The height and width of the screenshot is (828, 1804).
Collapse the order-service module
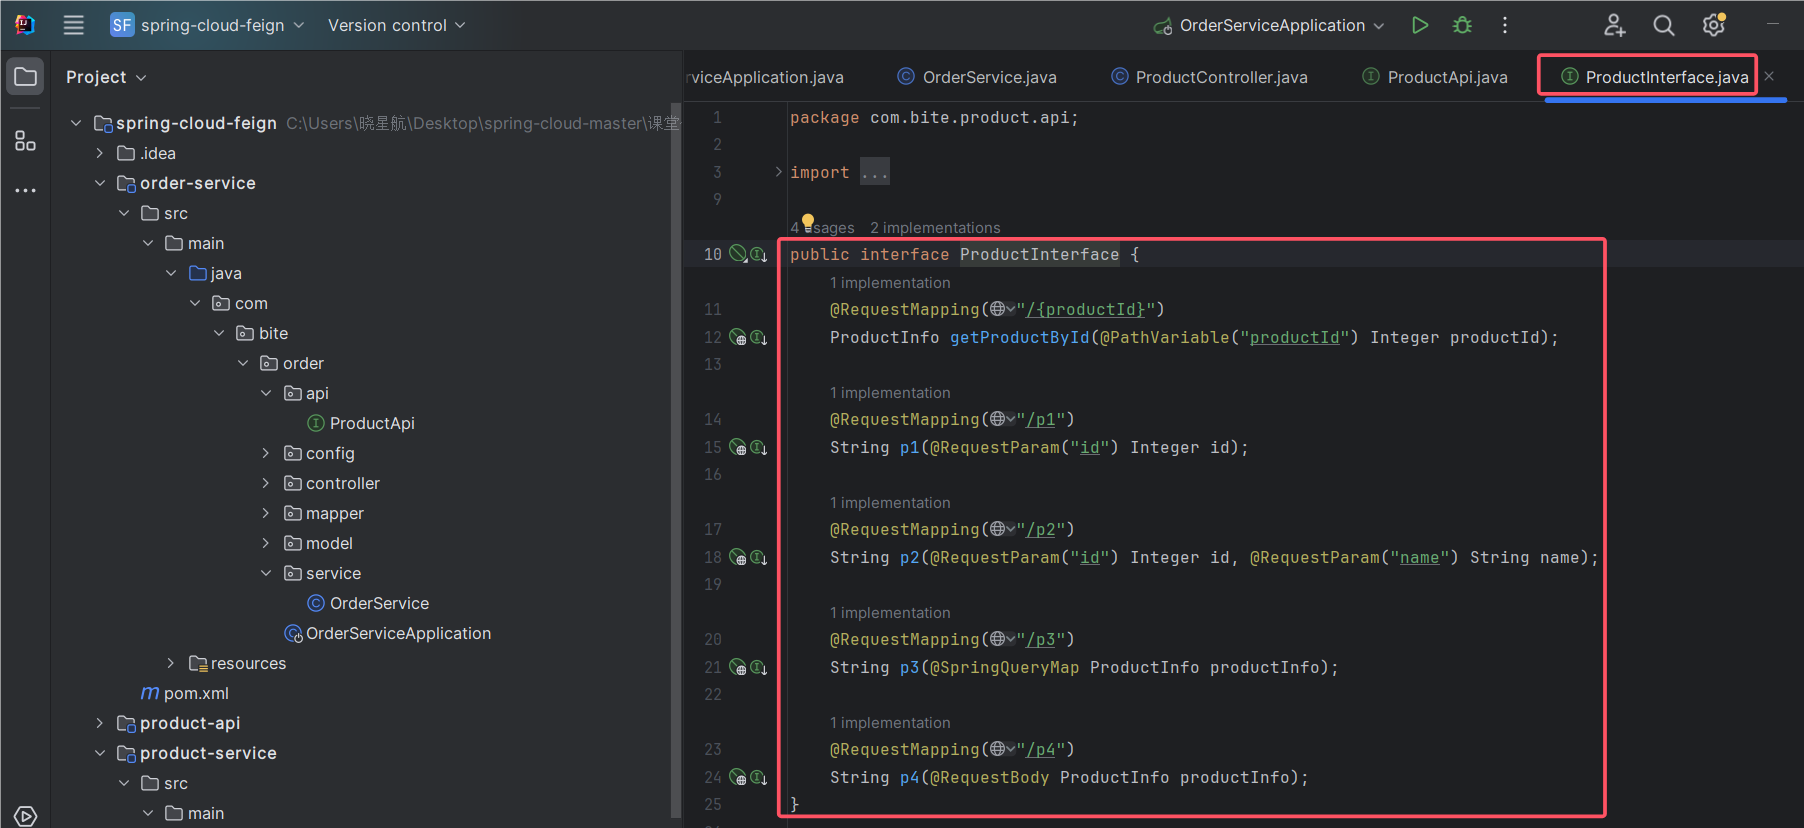point(99,183)
